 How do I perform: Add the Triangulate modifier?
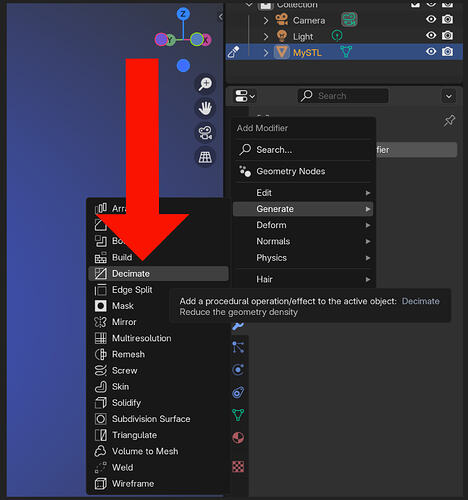[x=158, y=435]
